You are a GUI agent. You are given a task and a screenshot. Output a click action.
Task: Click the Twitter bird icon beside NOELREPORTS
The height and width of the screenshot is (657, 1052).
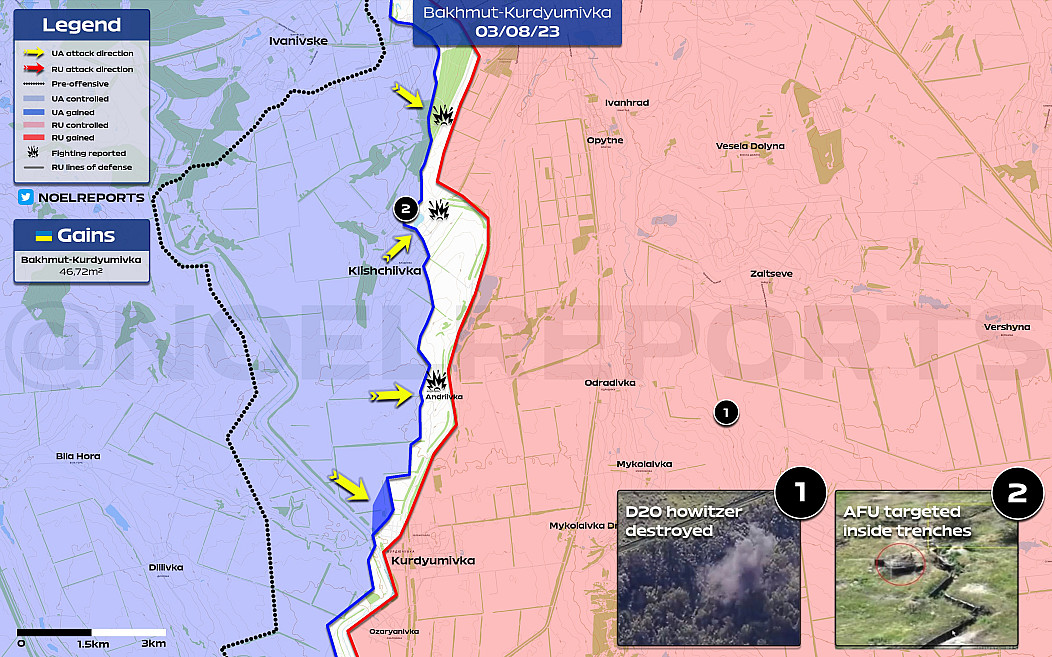click(25, 197)
